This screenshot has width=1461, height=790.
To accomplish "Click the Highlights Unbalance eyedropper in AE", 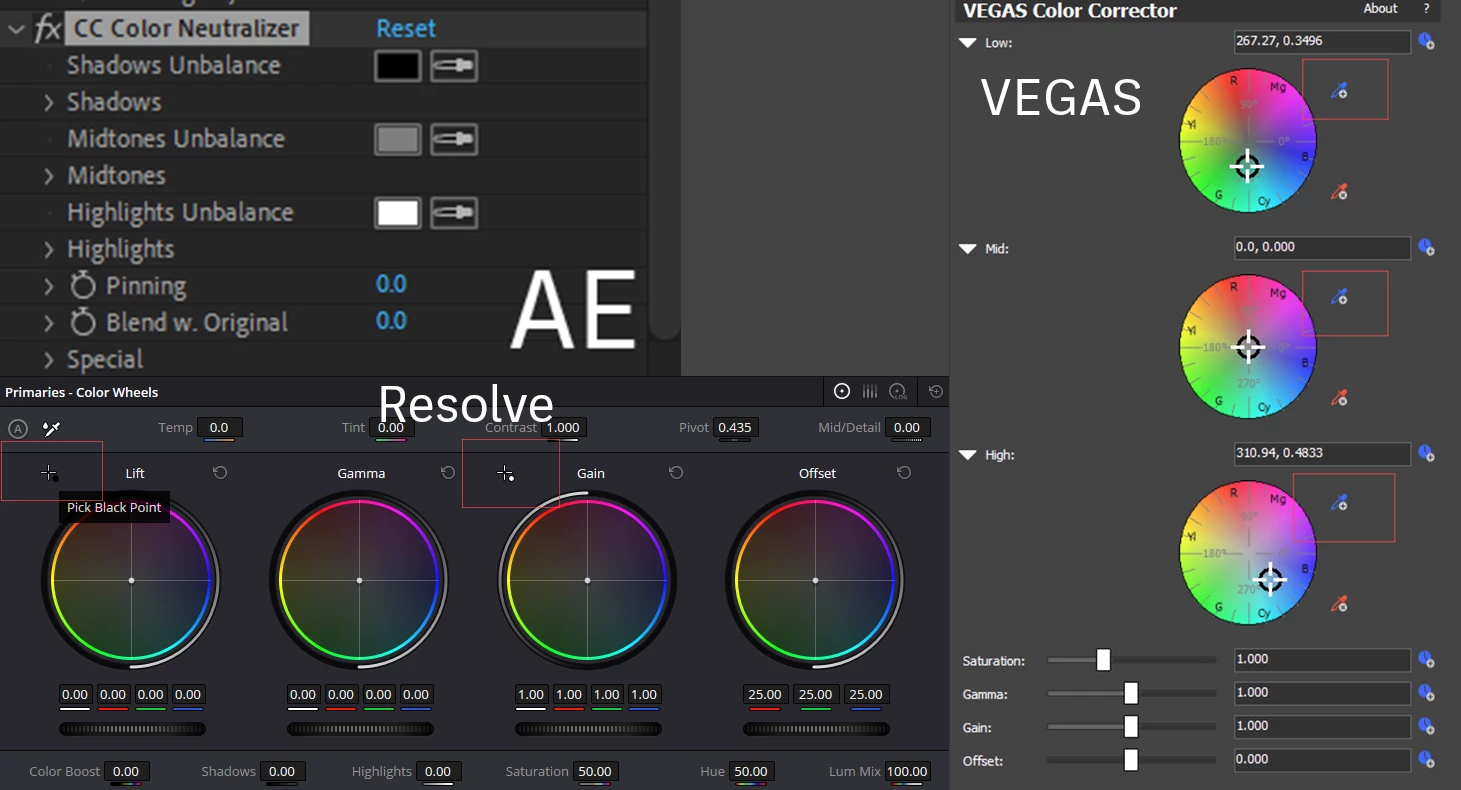I will pyautogui.click(x=454, y=213).
